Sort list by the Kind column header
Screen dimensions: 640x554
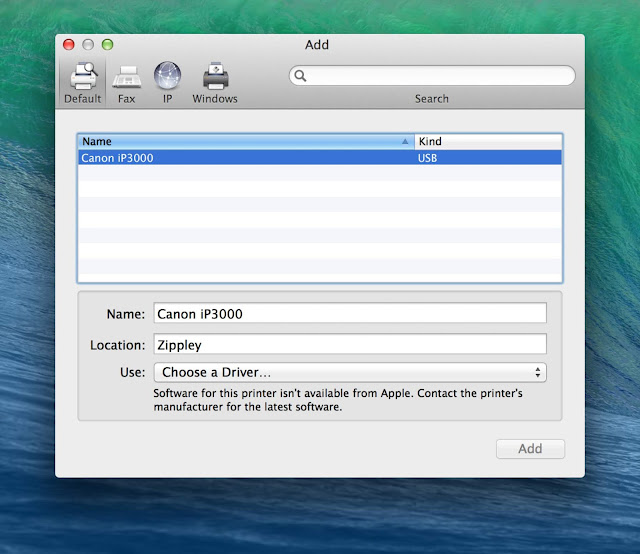488,141
